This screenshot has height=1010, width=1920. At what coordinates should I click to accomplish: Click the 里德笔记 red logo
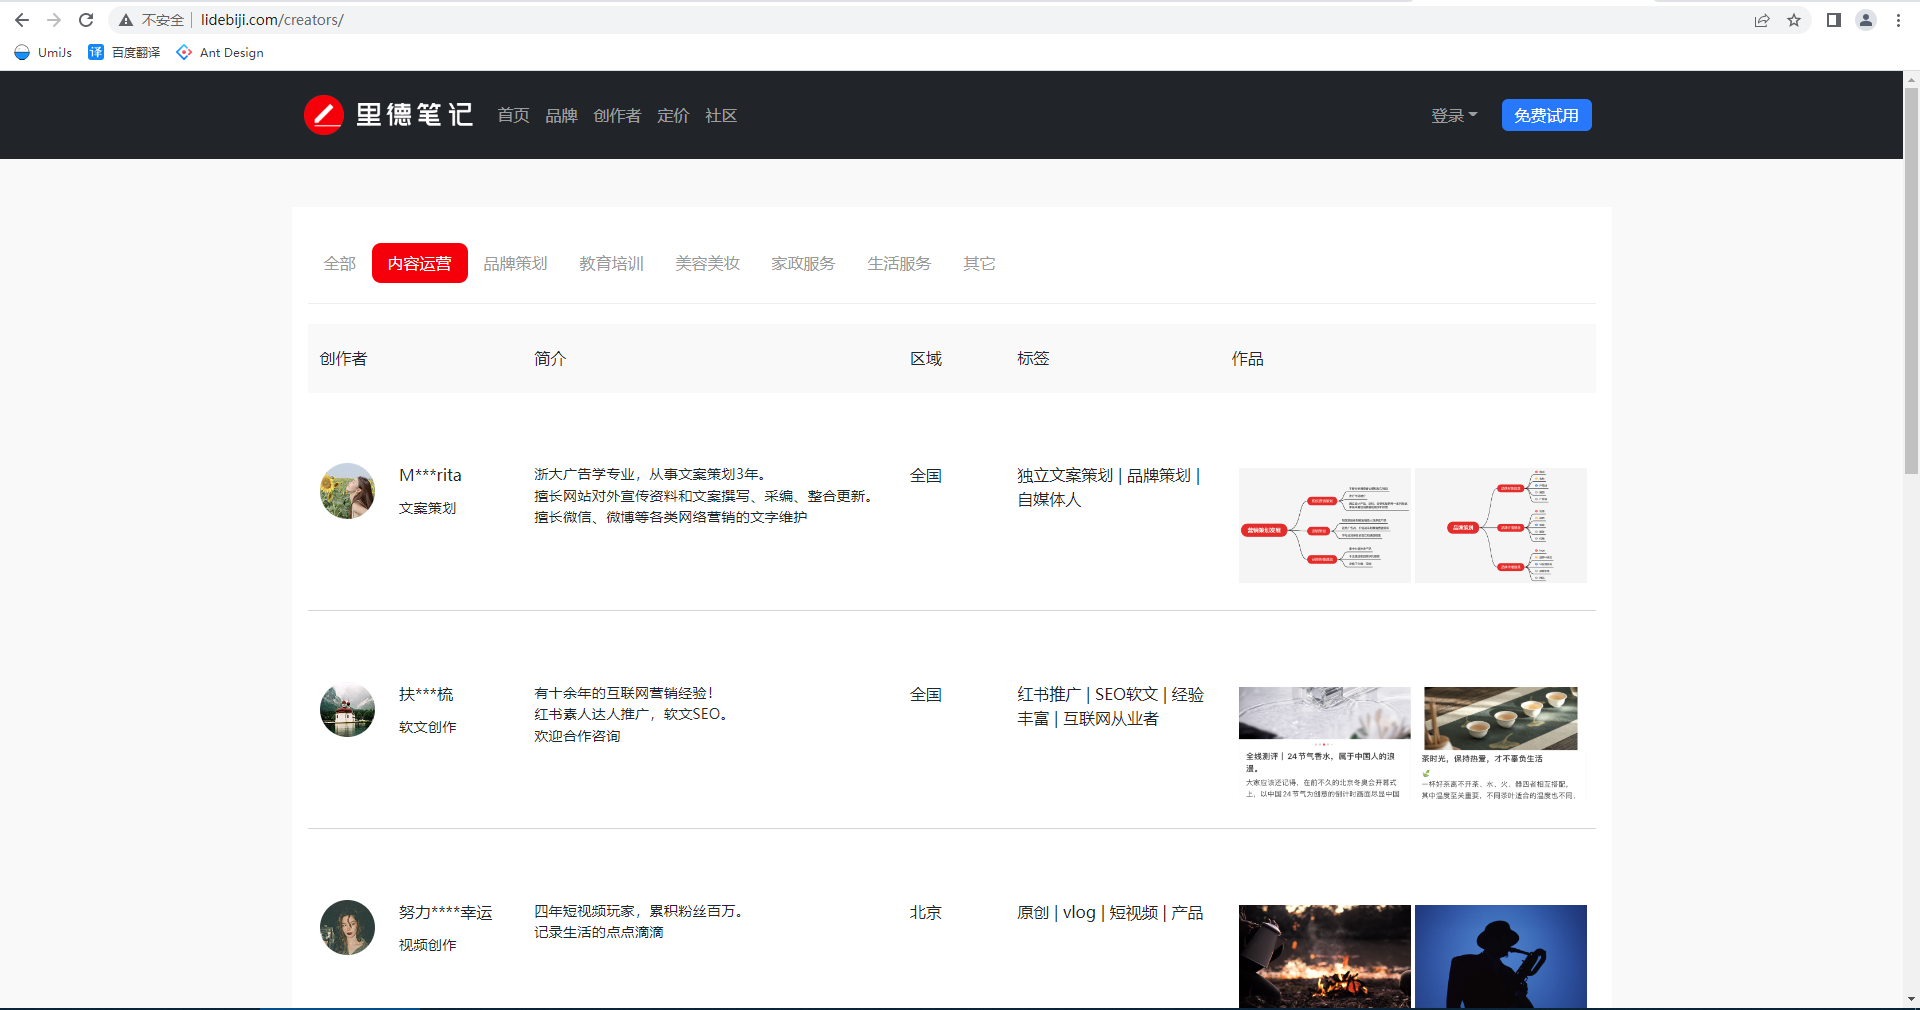coord(323,115)
